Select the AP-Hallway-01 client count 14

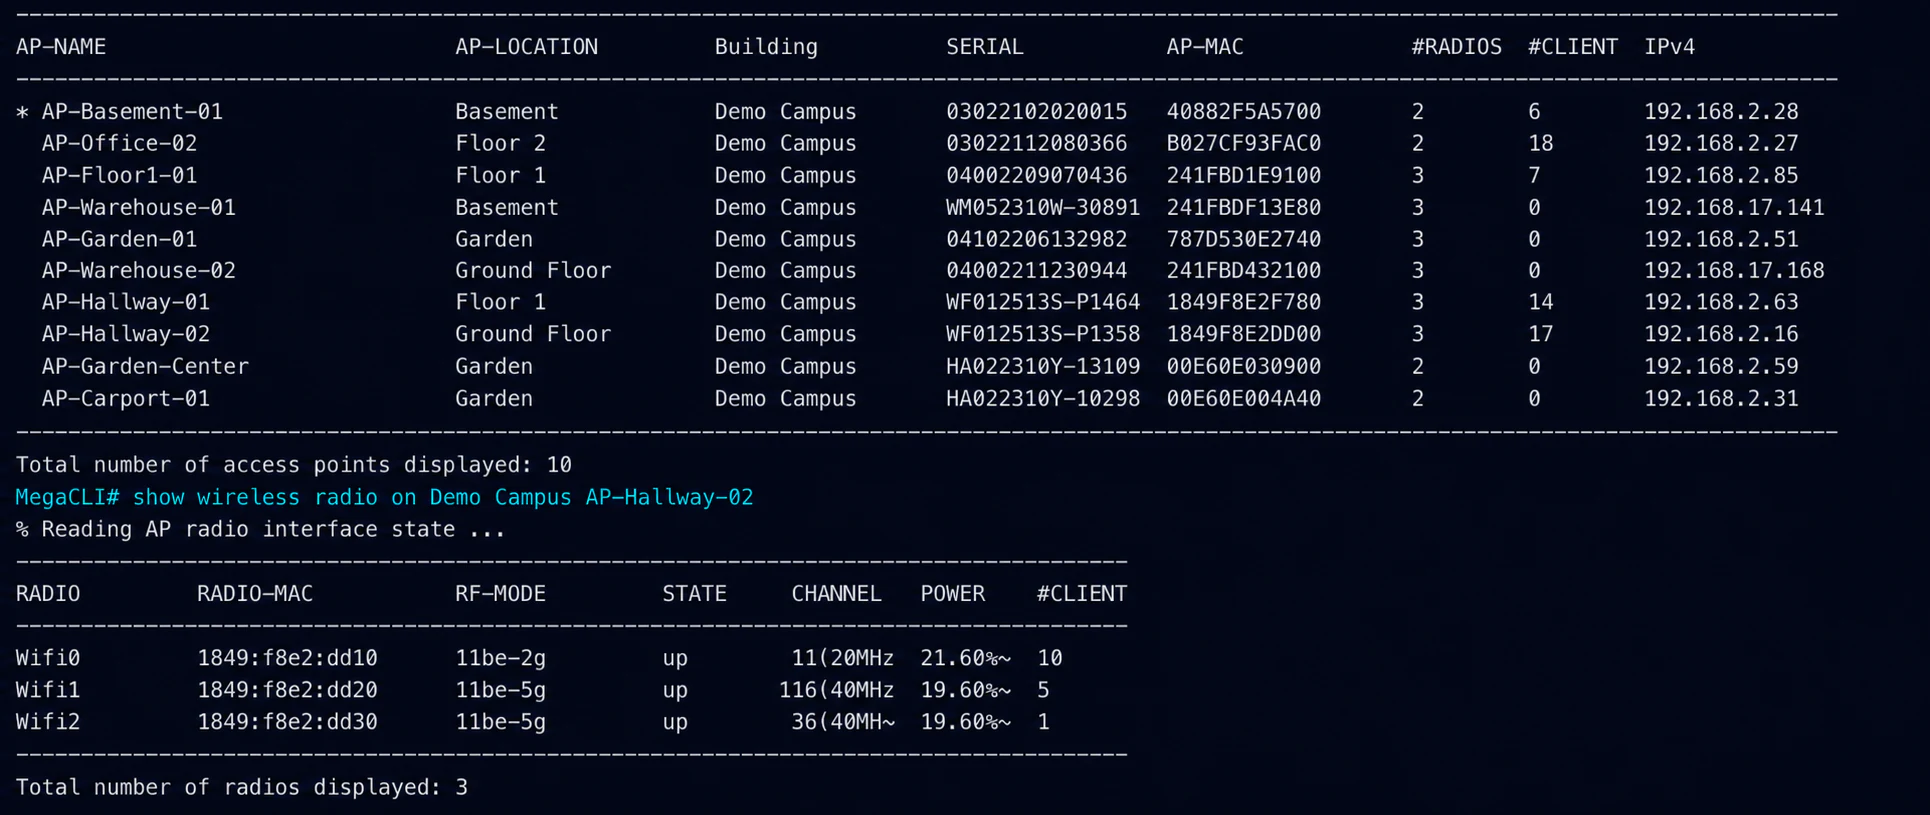1540,302
